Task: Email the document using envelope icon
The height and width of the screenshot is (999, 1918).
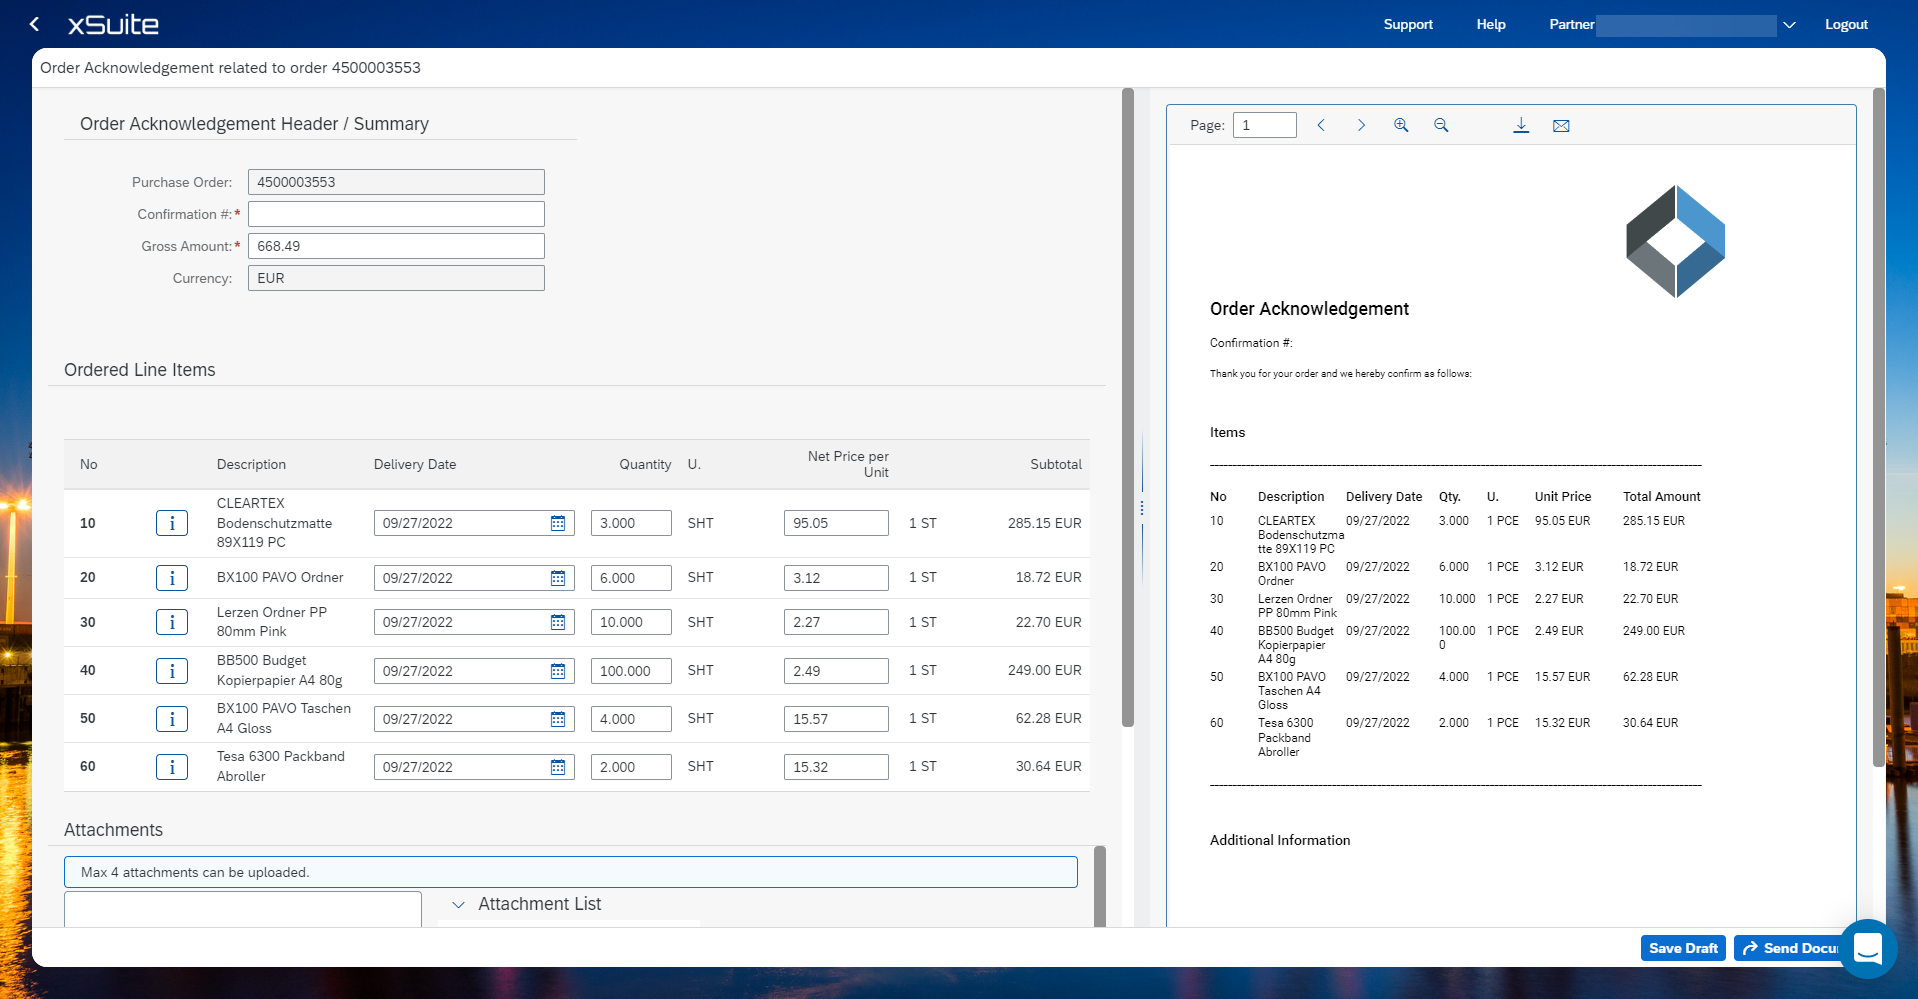Action: pos(1561,125)
